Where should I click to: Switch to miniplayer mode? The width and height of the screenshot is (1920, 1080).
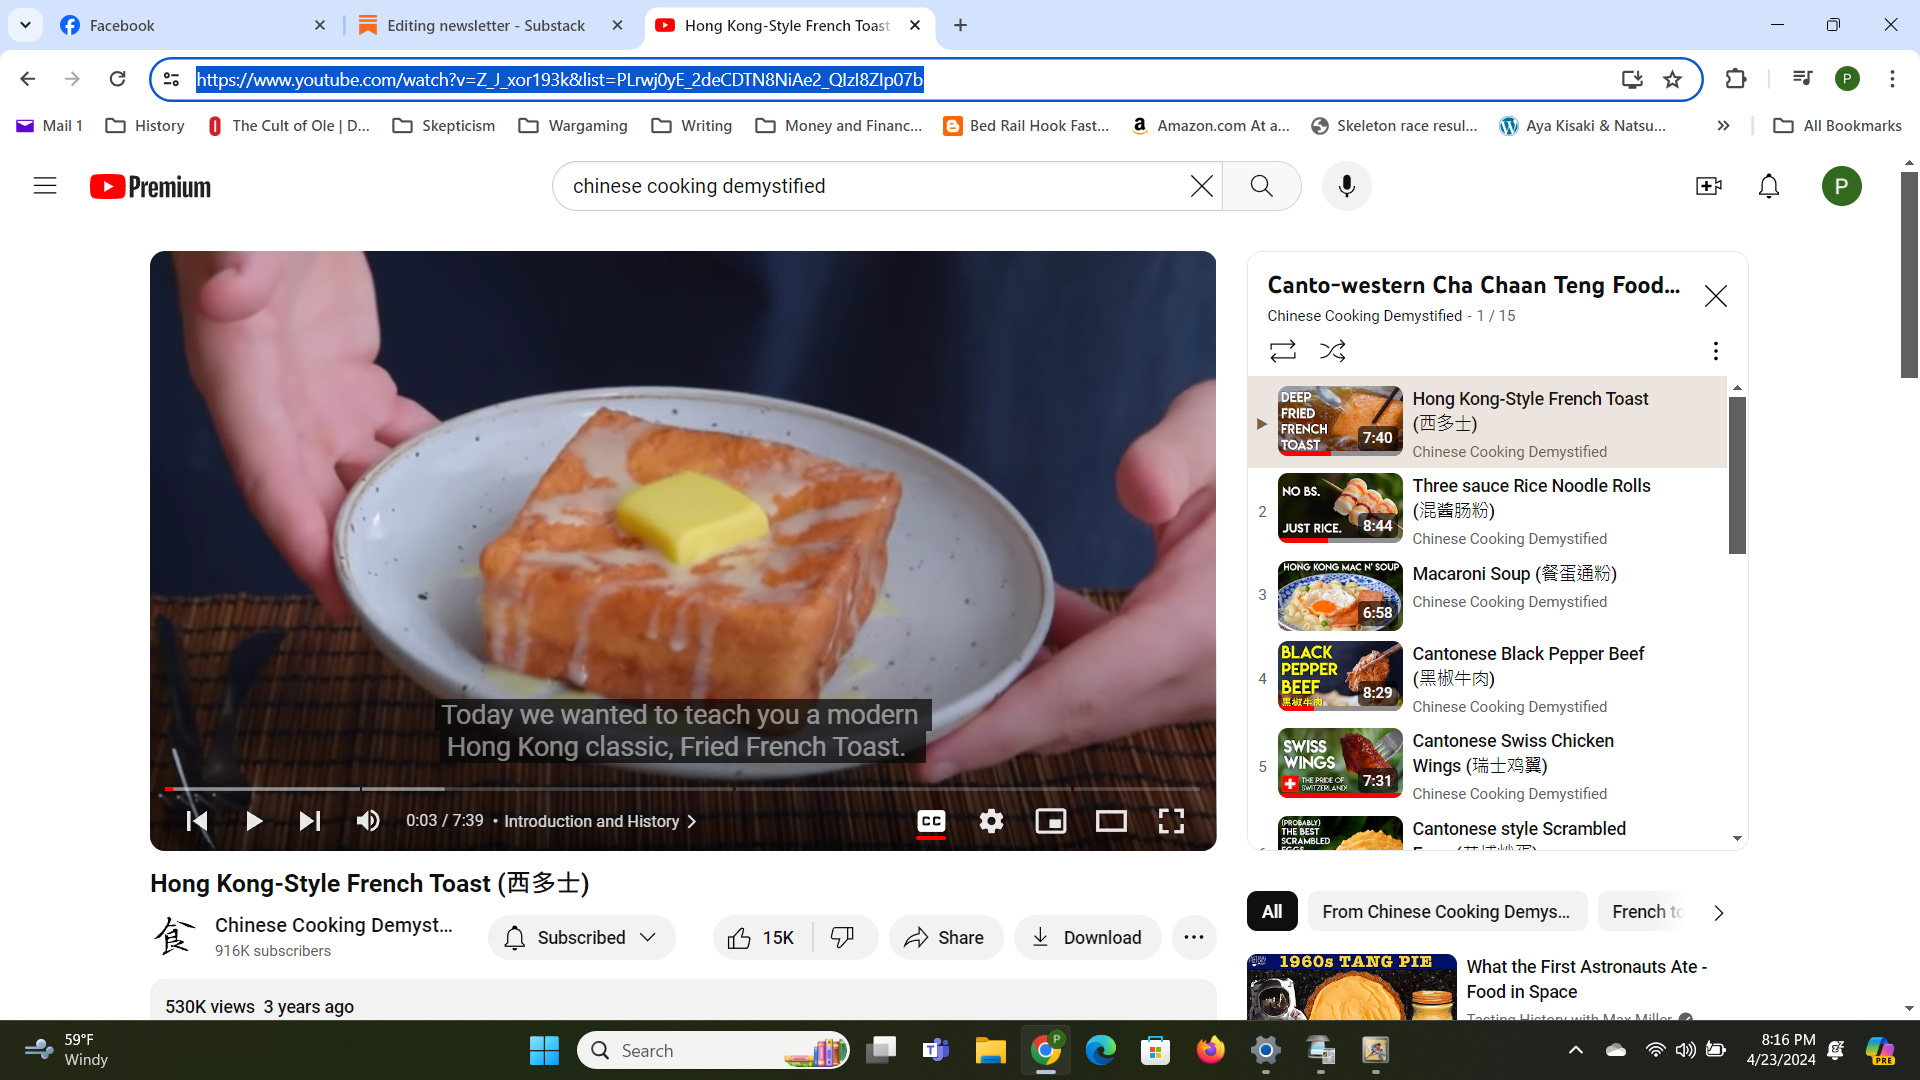click(x=1050, y=821)
